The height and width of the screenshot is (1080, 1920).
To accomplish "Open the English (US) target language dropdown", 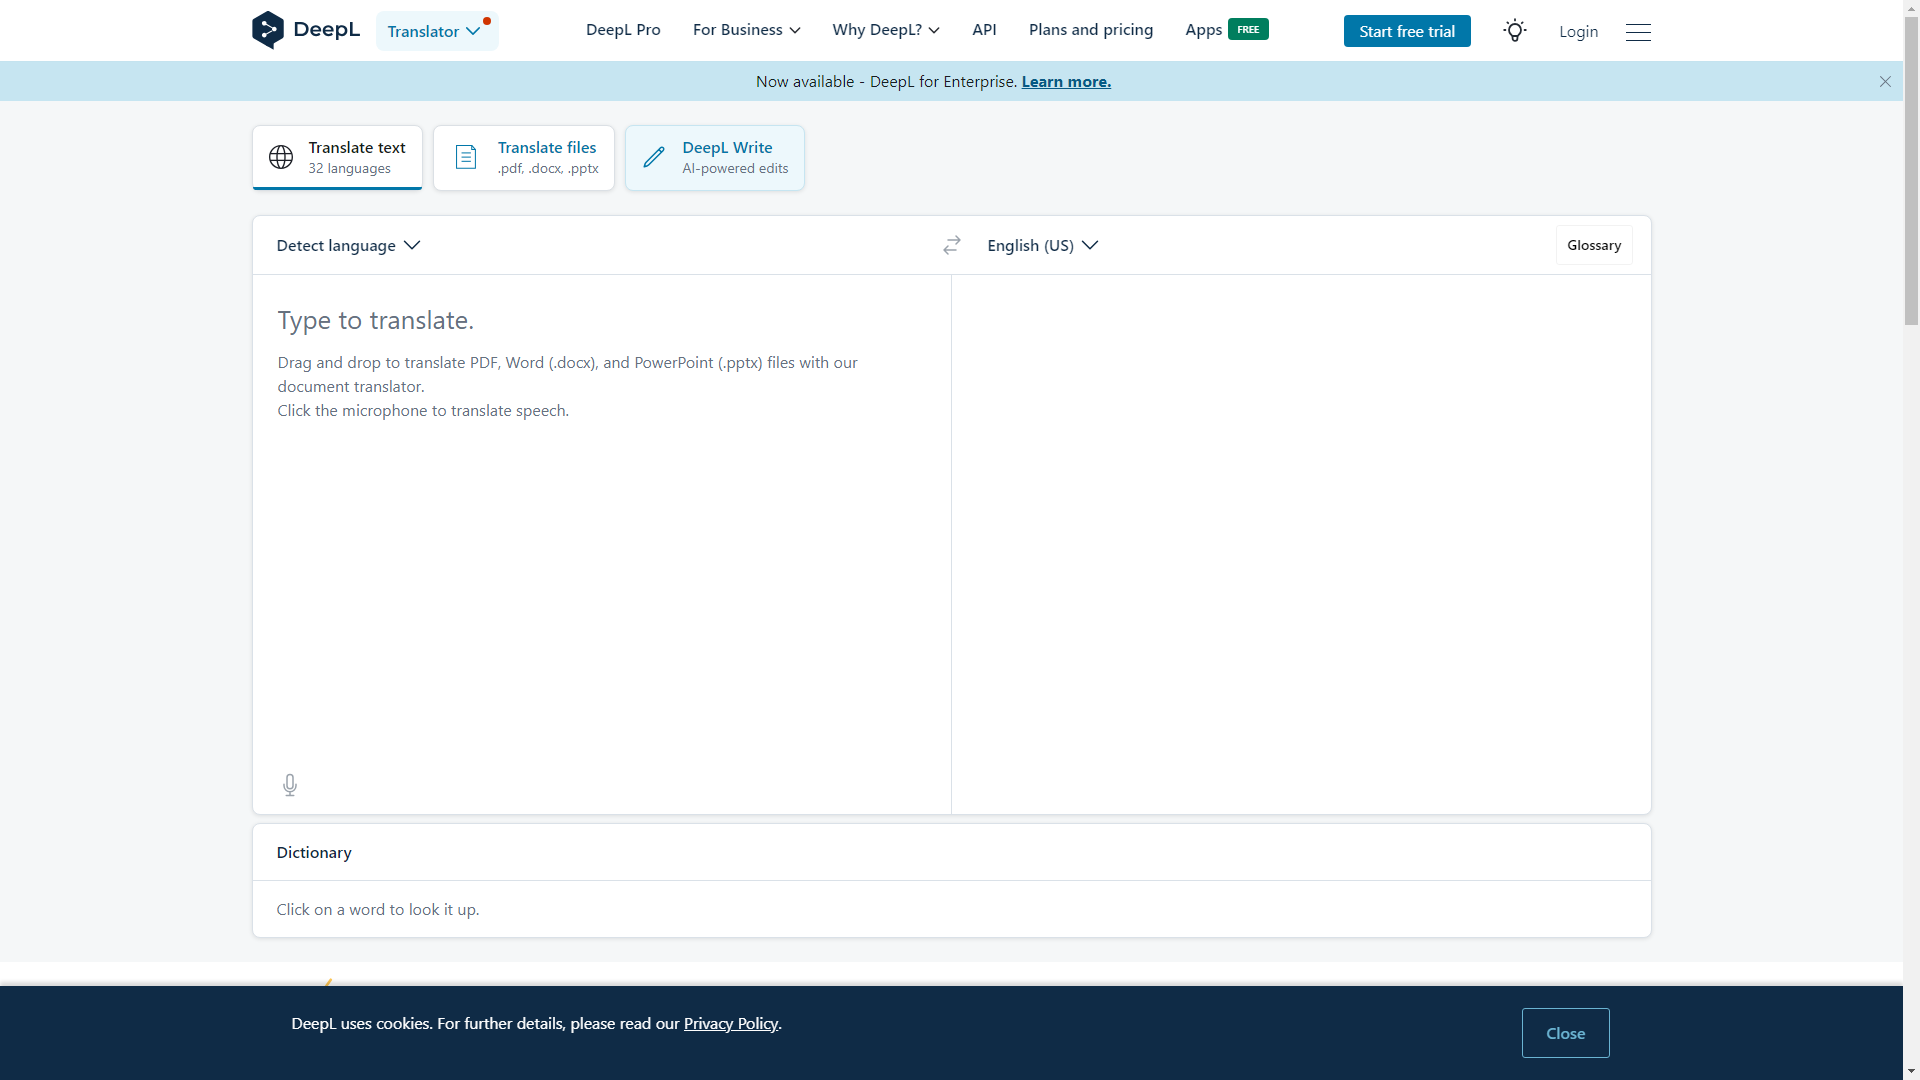I will click(x=1042, y=245).
